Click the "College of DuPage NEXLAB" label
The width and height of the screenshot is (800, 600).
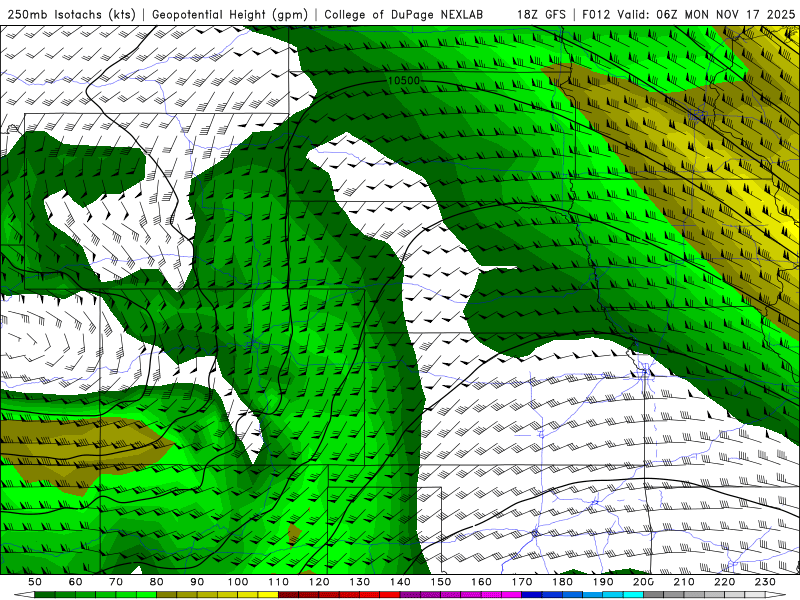[x=404, y=15]
